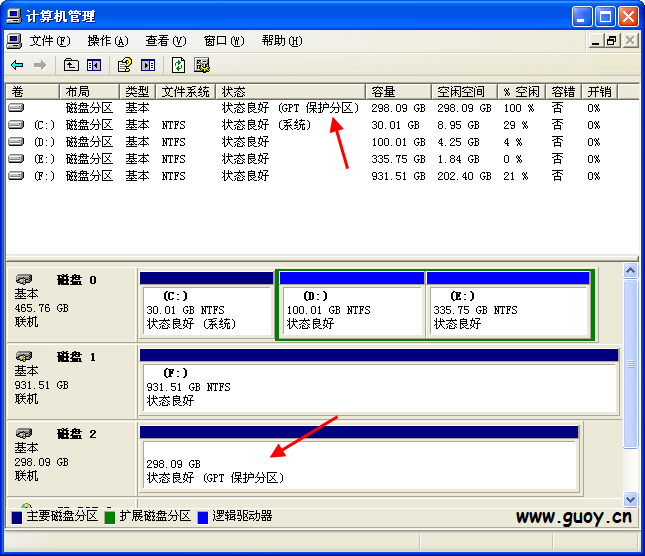Restore the inner MMC child window
645x556 pixels.
click(611, 41)
